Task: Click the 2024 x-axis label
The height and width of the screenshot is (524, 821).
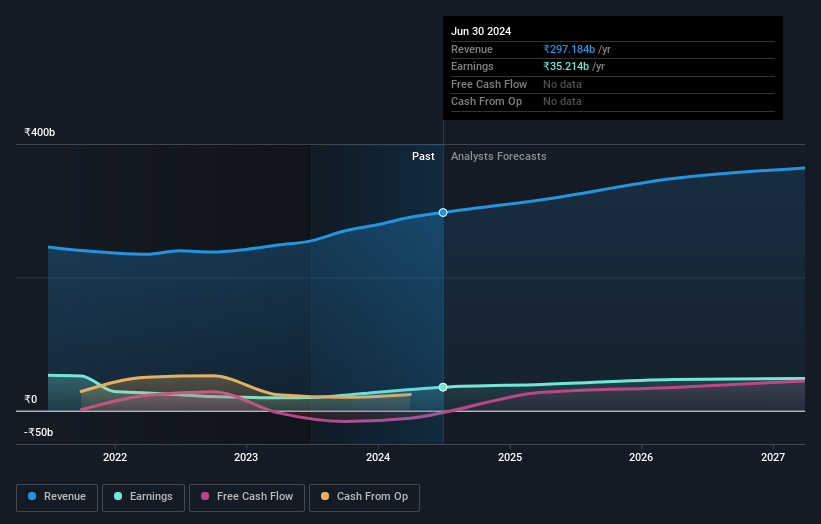Action: click(x=378, y=457)
